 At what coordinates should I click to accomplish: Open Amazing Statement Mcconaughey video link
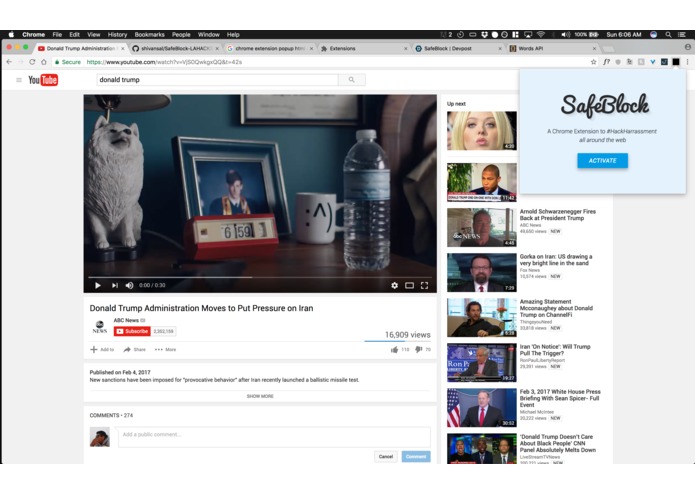tap(556, 308)
